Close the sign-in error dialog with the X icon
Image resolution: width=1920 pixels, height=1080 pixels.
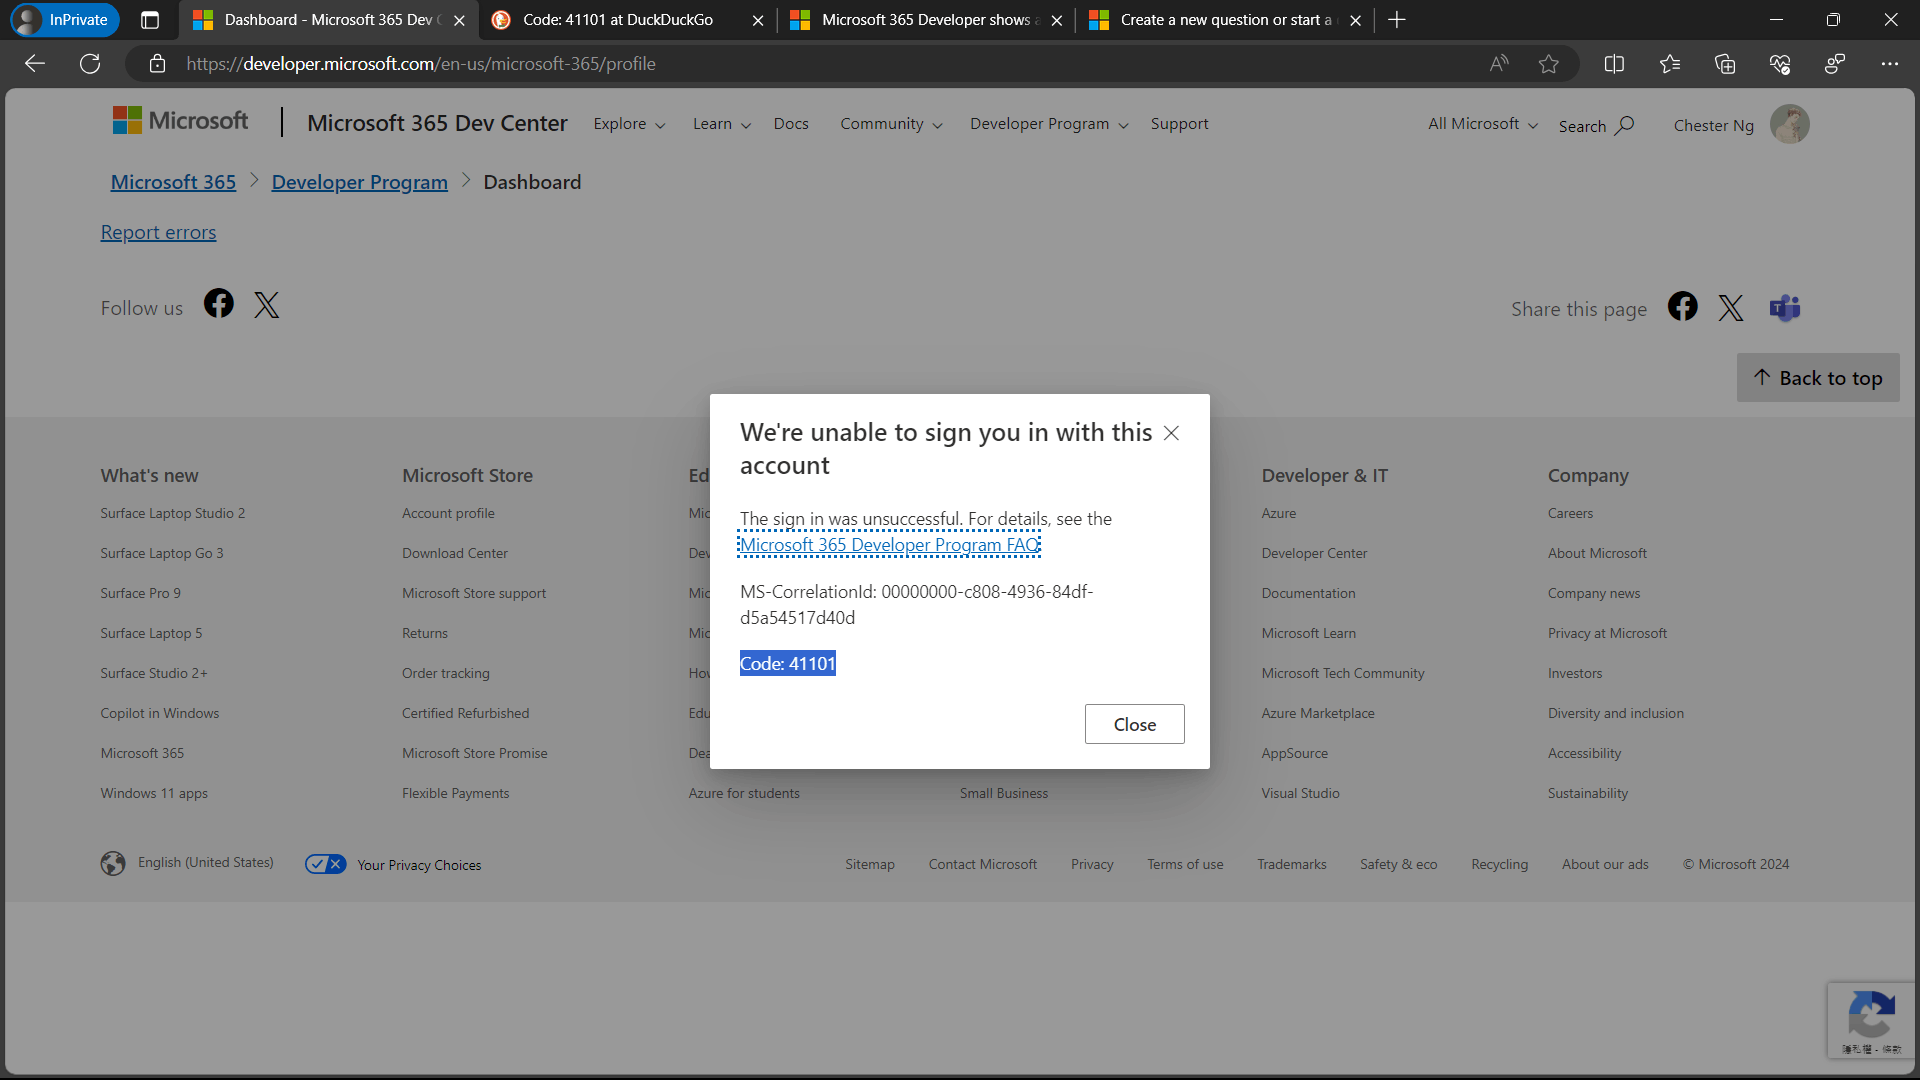[1171, 433]
